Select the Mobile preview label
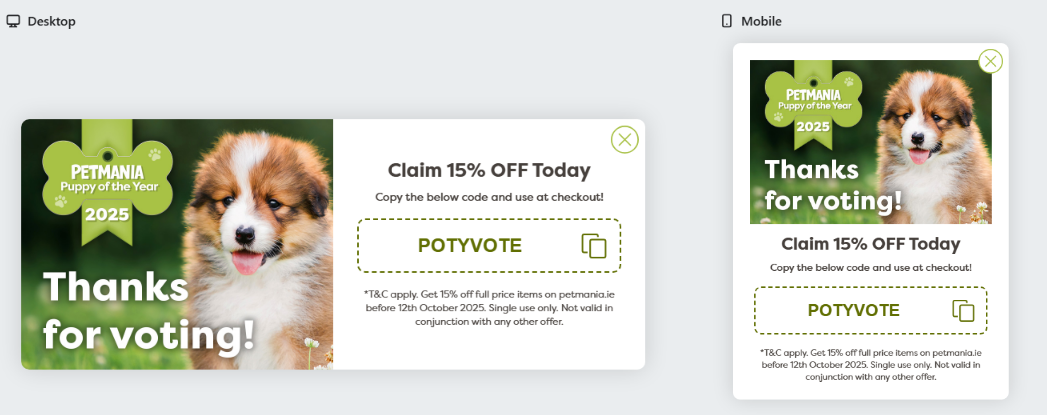This screenshot has height=415, width=1047. coord(761,21)
